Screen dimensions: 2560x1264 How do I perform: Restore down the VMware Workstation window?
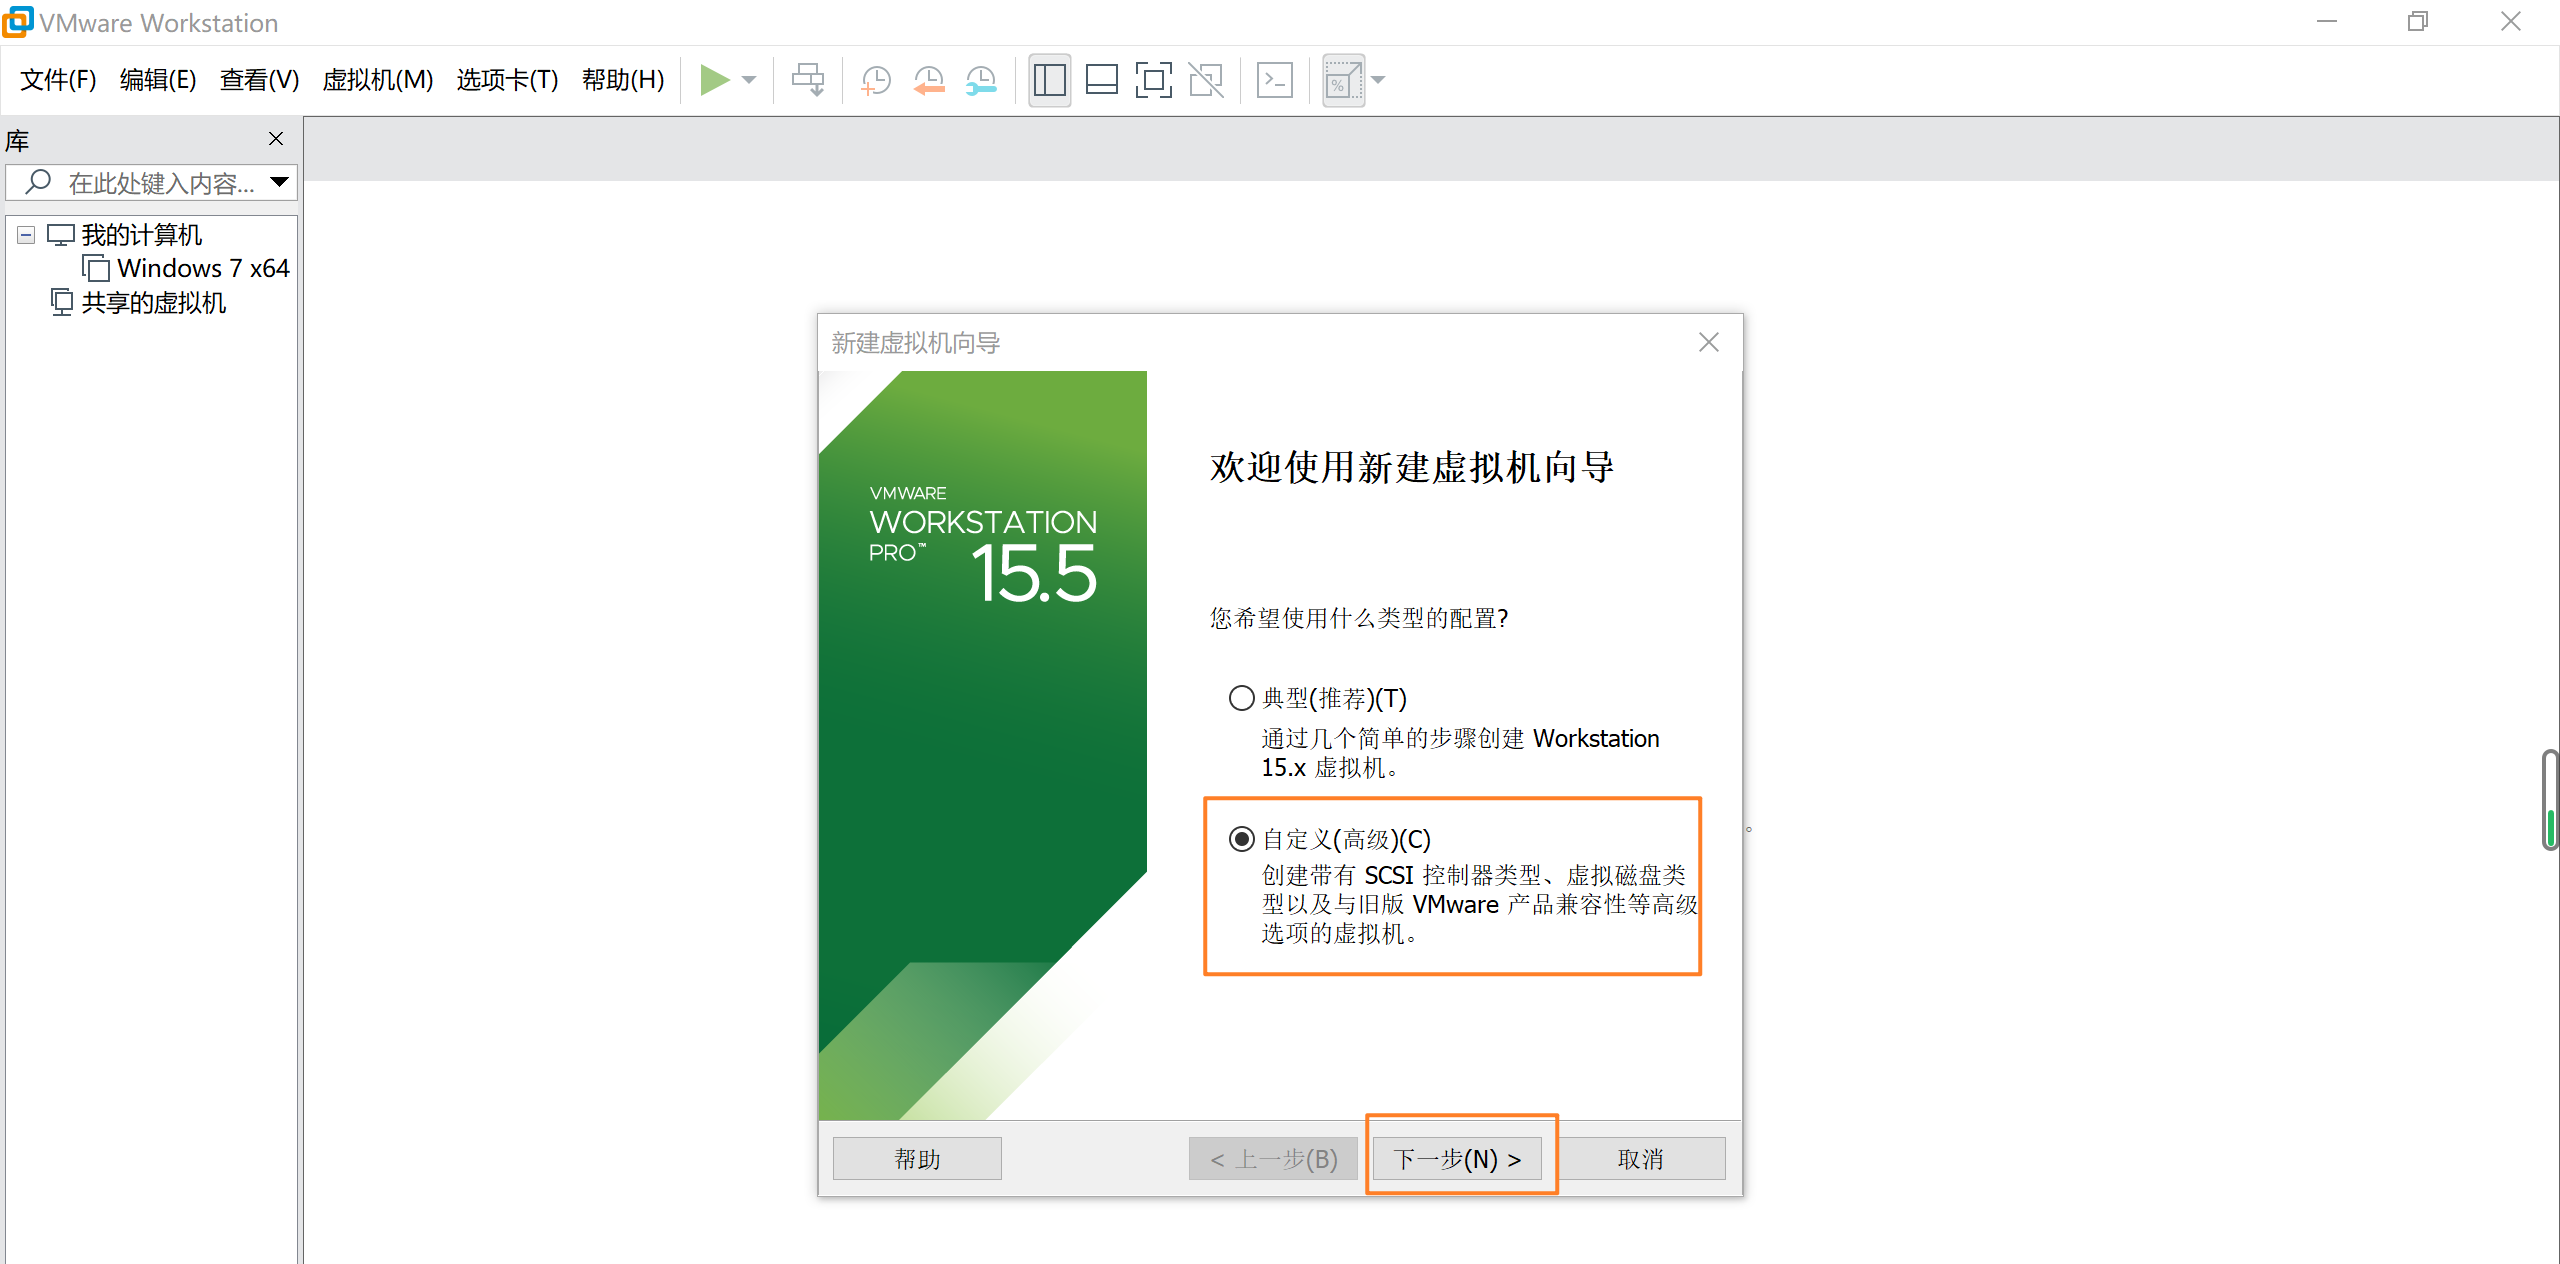(2418, 22)
